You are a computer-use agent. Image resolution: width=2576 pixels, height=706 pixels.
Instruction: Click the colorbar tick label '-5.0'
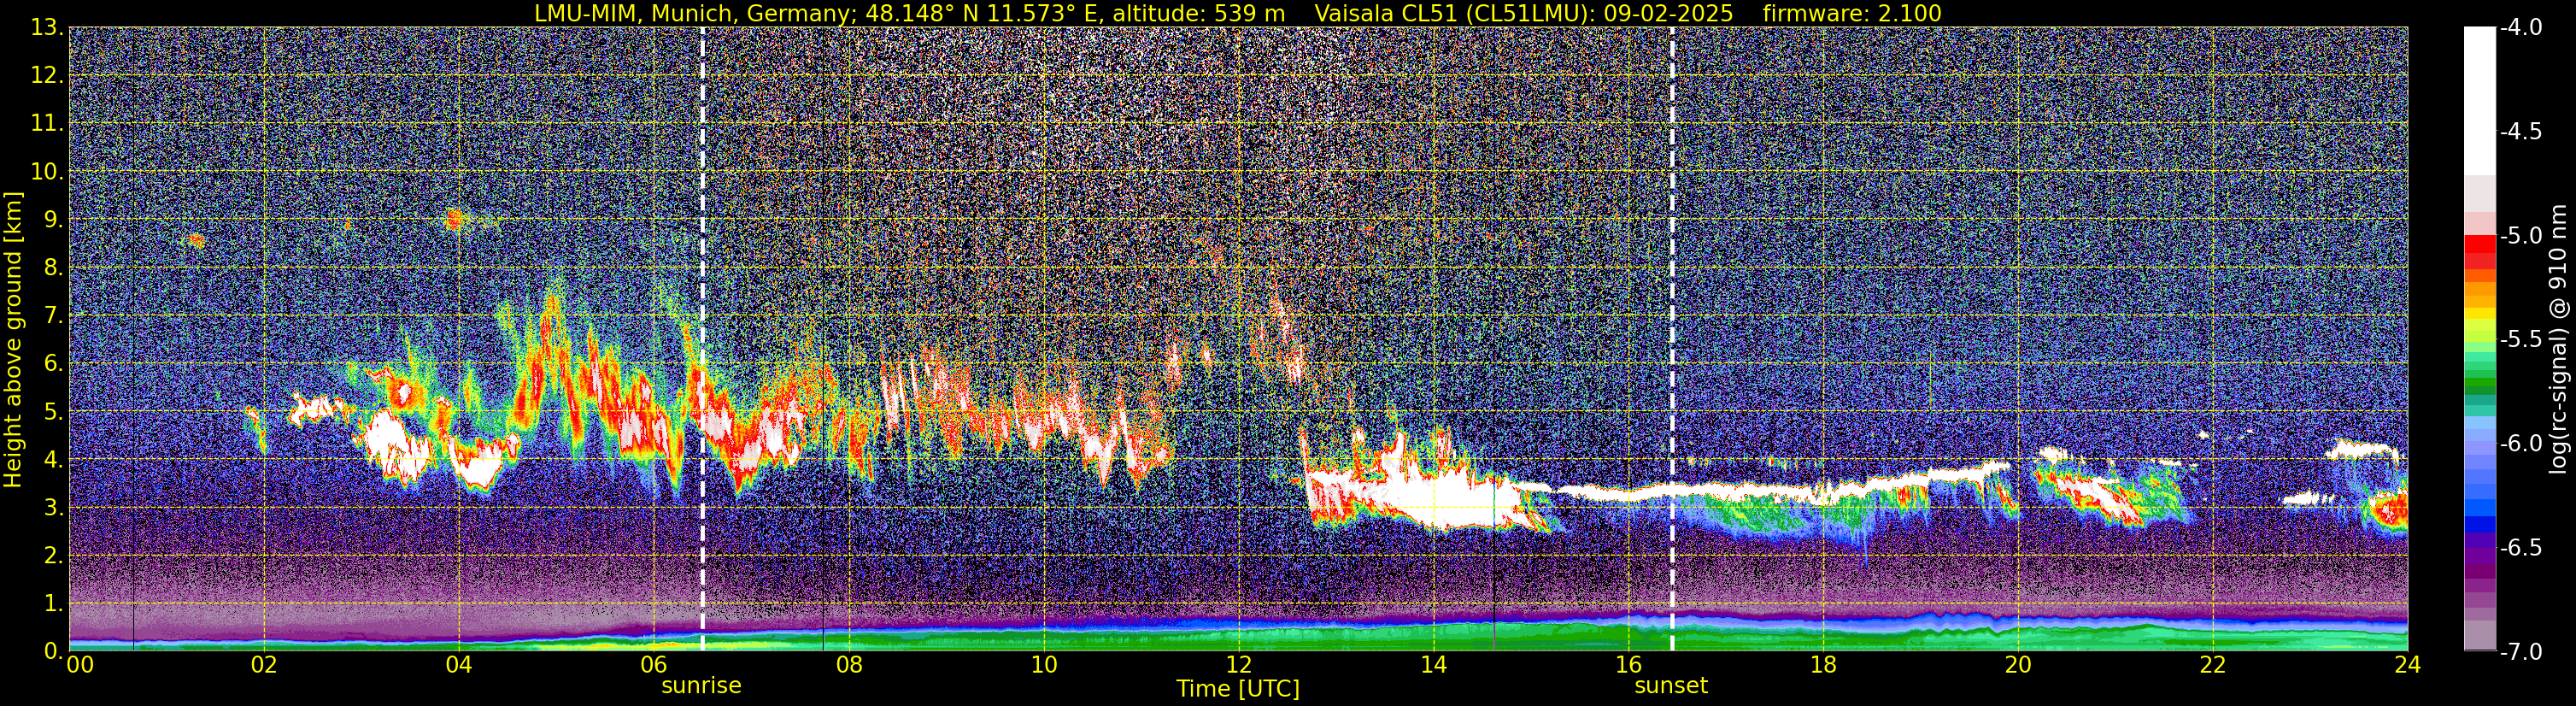click(x=2521, y=235)
